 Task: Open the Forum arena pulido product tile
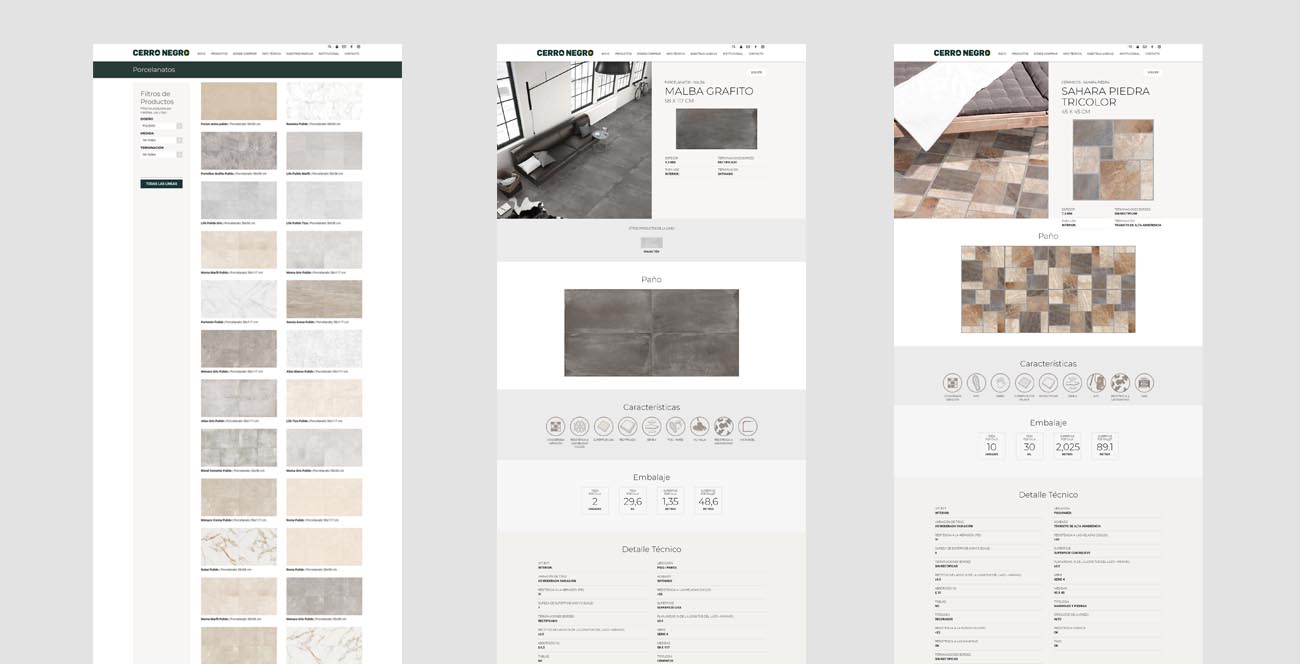pyautogui.click(x=239, y=101)
